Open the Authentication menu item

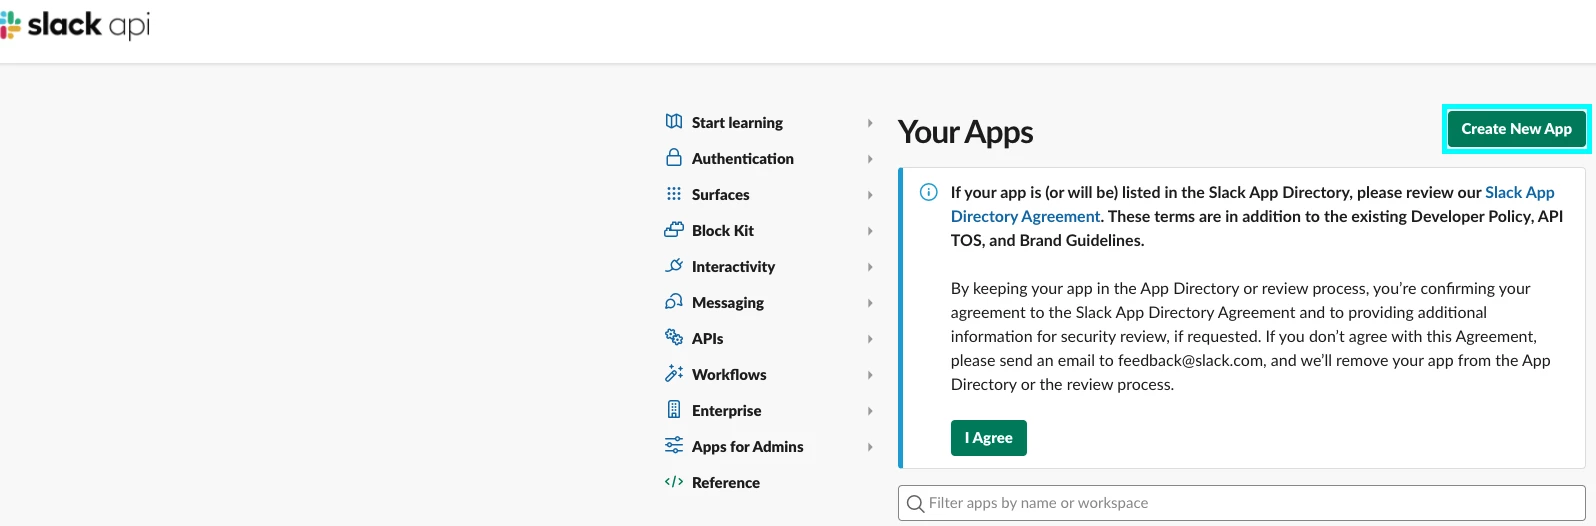click(x=743, y=158)
